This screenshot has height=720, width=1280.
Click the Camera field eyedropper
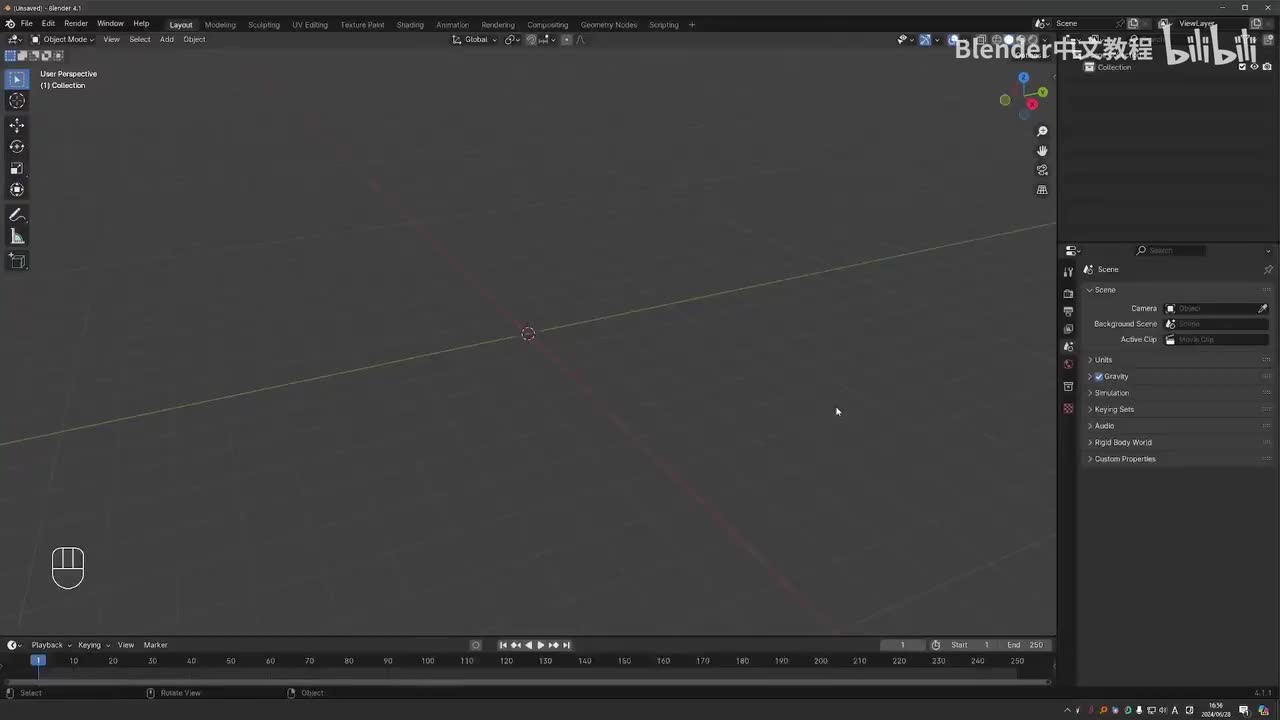click(1262, 308)
